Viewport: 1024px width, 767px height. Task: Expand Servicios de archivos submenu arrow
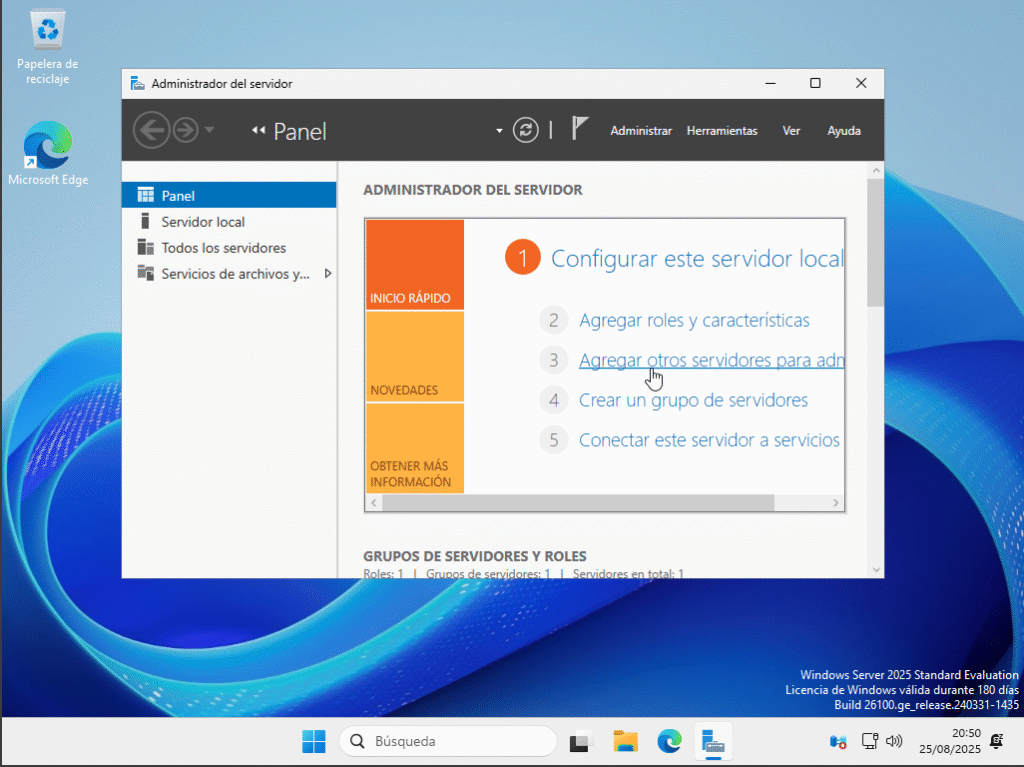click(x=328, y=274)
